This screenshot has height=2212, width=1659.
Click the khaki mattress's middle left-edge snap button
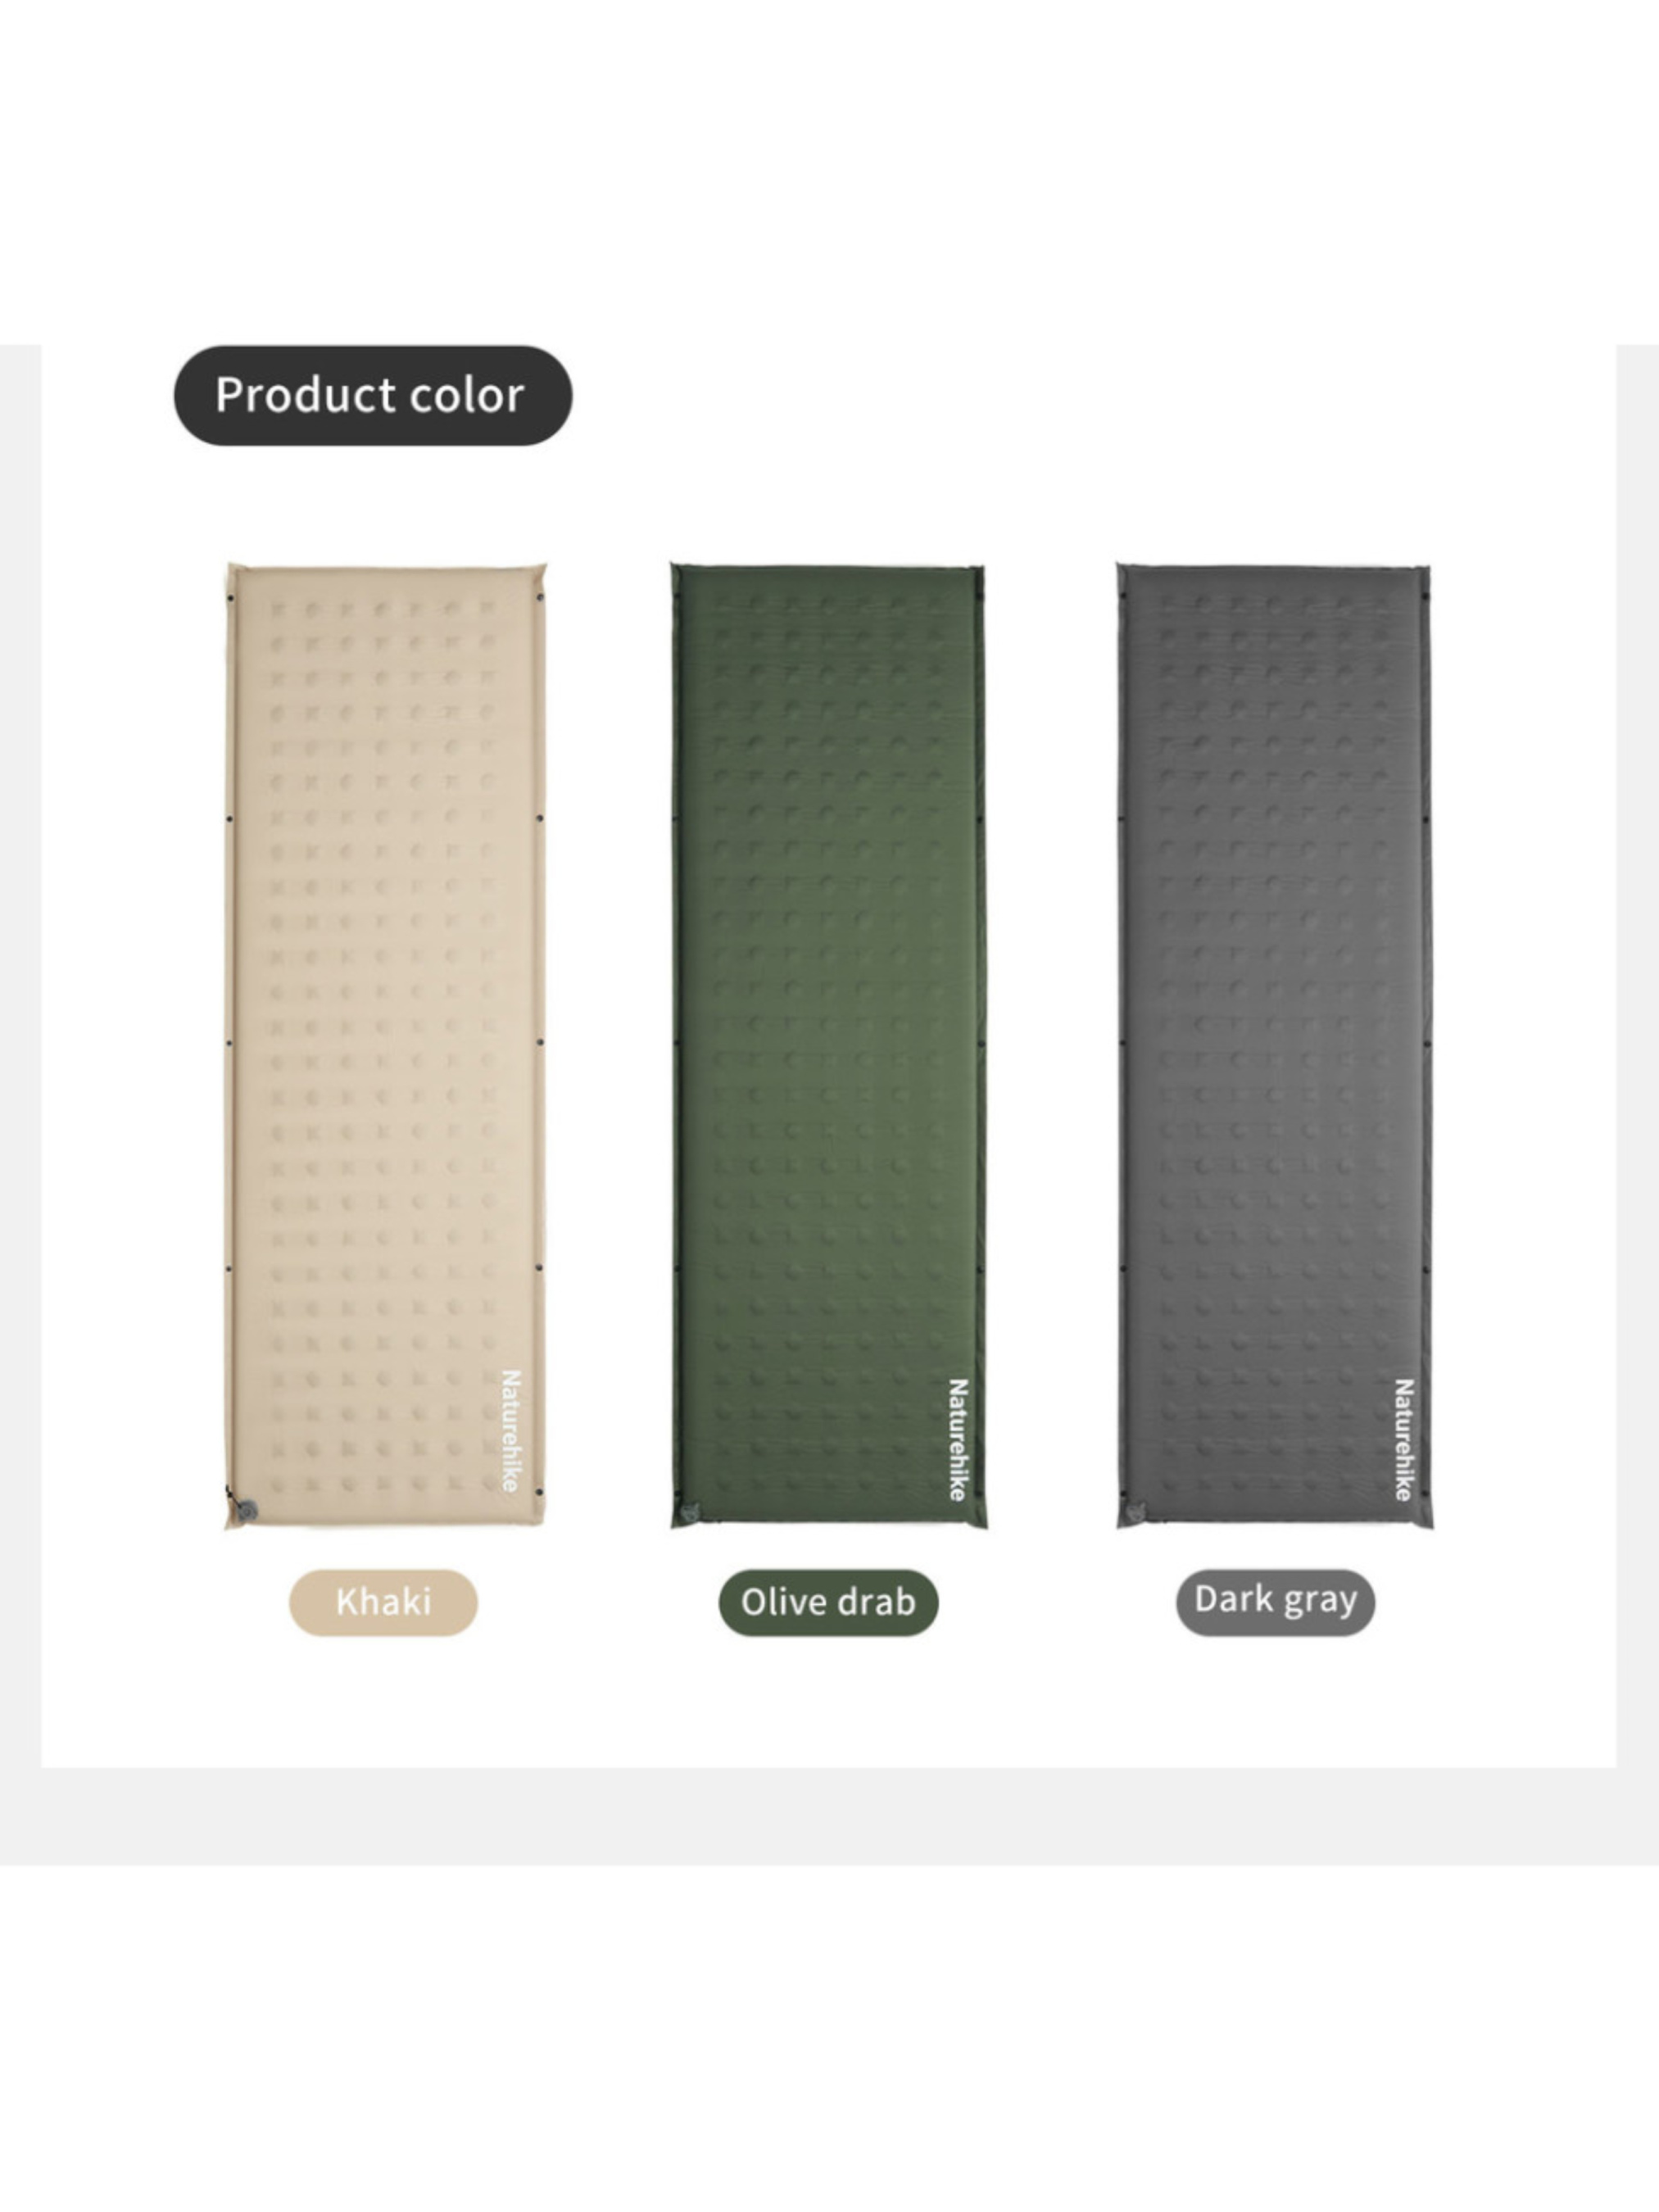[x=230, y=1043]
